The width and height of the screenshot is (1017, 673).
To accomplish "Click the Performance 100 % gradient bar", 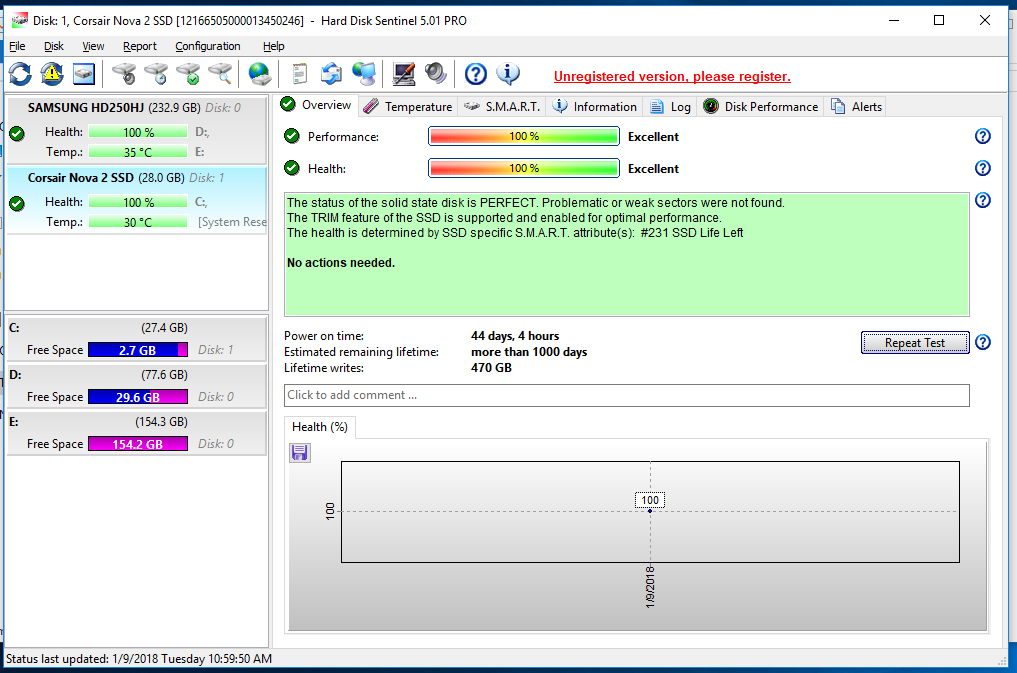I will point(524,136).
